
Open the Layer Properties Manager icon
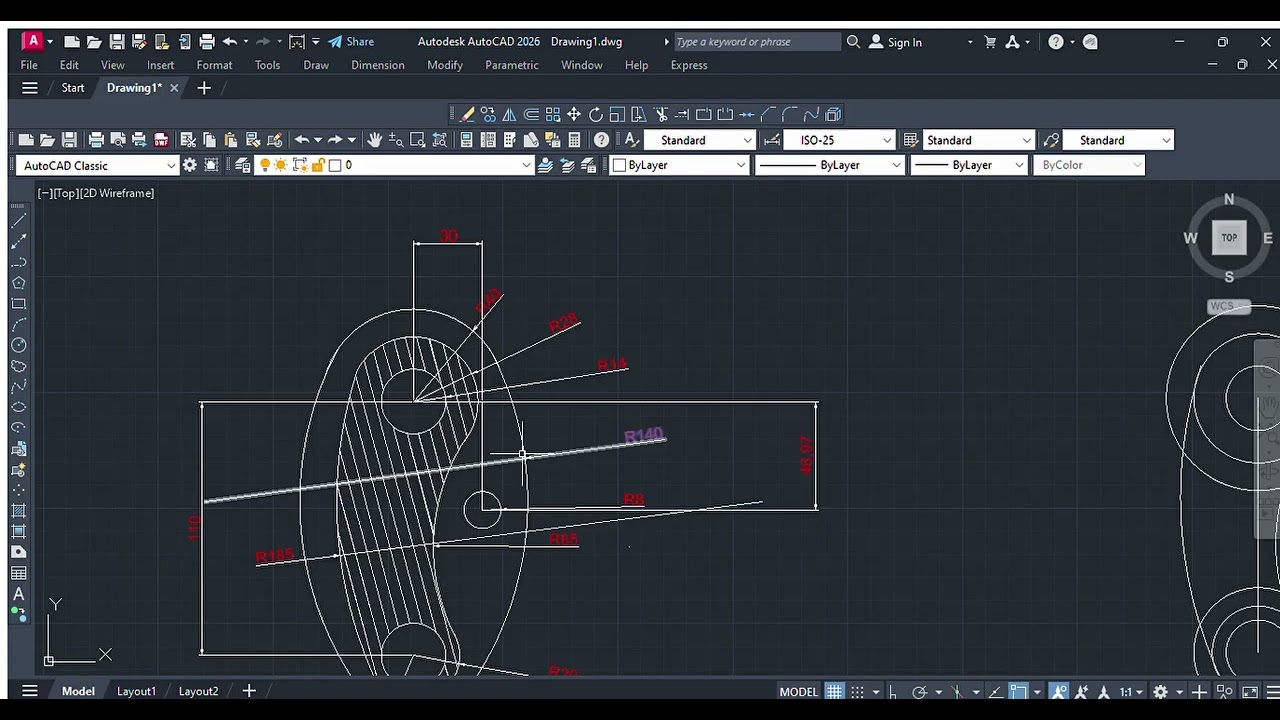tap(243, 165)
